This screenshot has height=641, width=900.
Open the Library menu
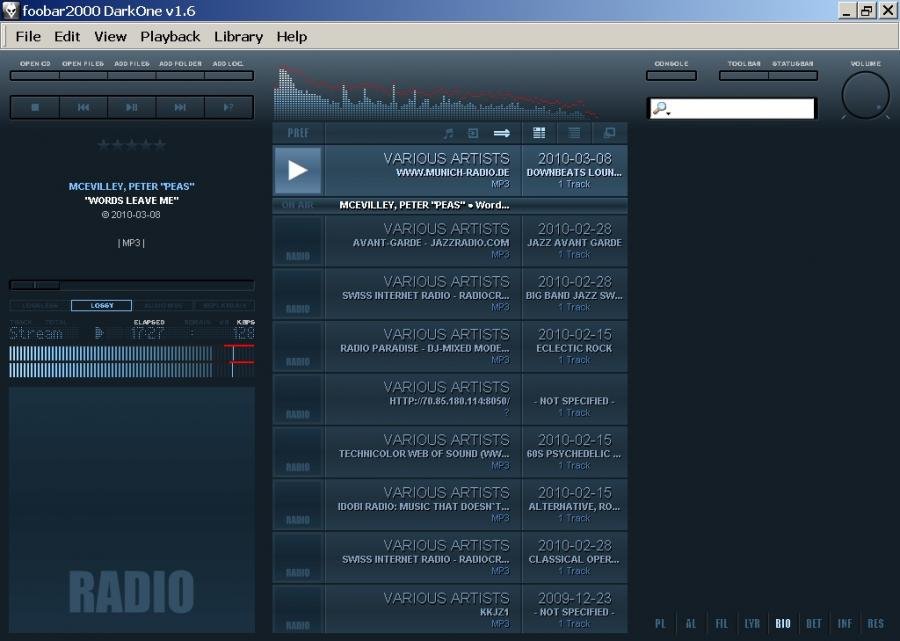coord(238,37)
